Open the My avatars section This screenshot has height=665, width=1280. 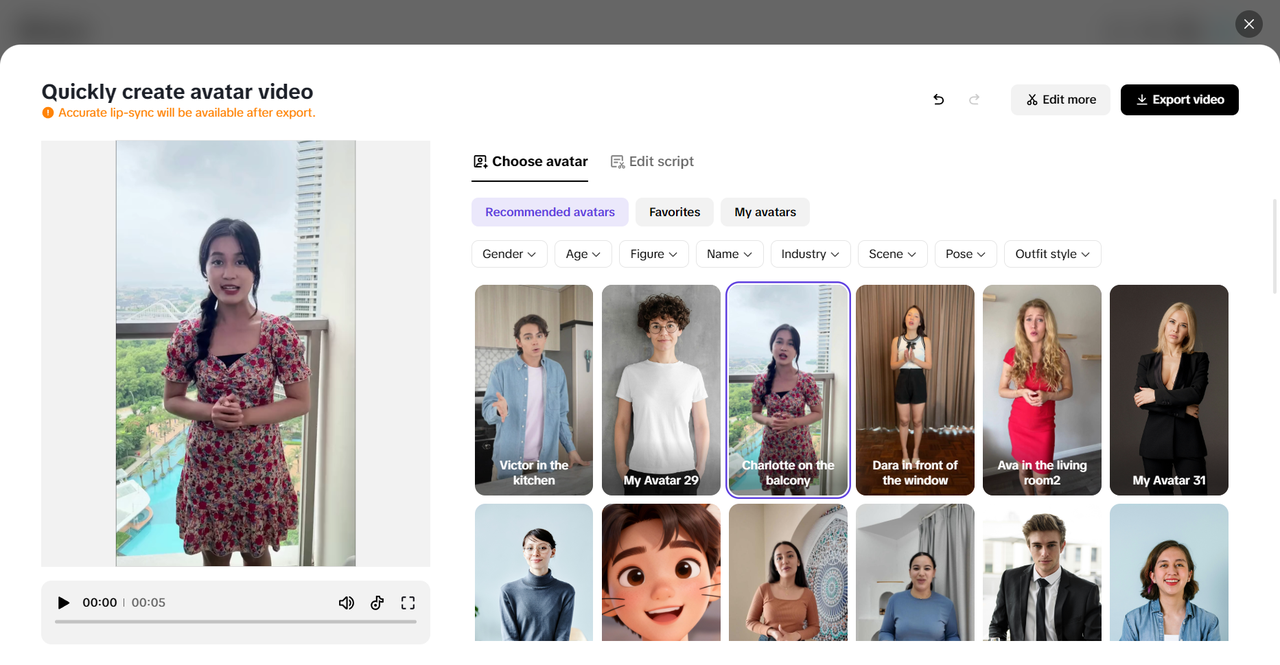tap(765, 211)
